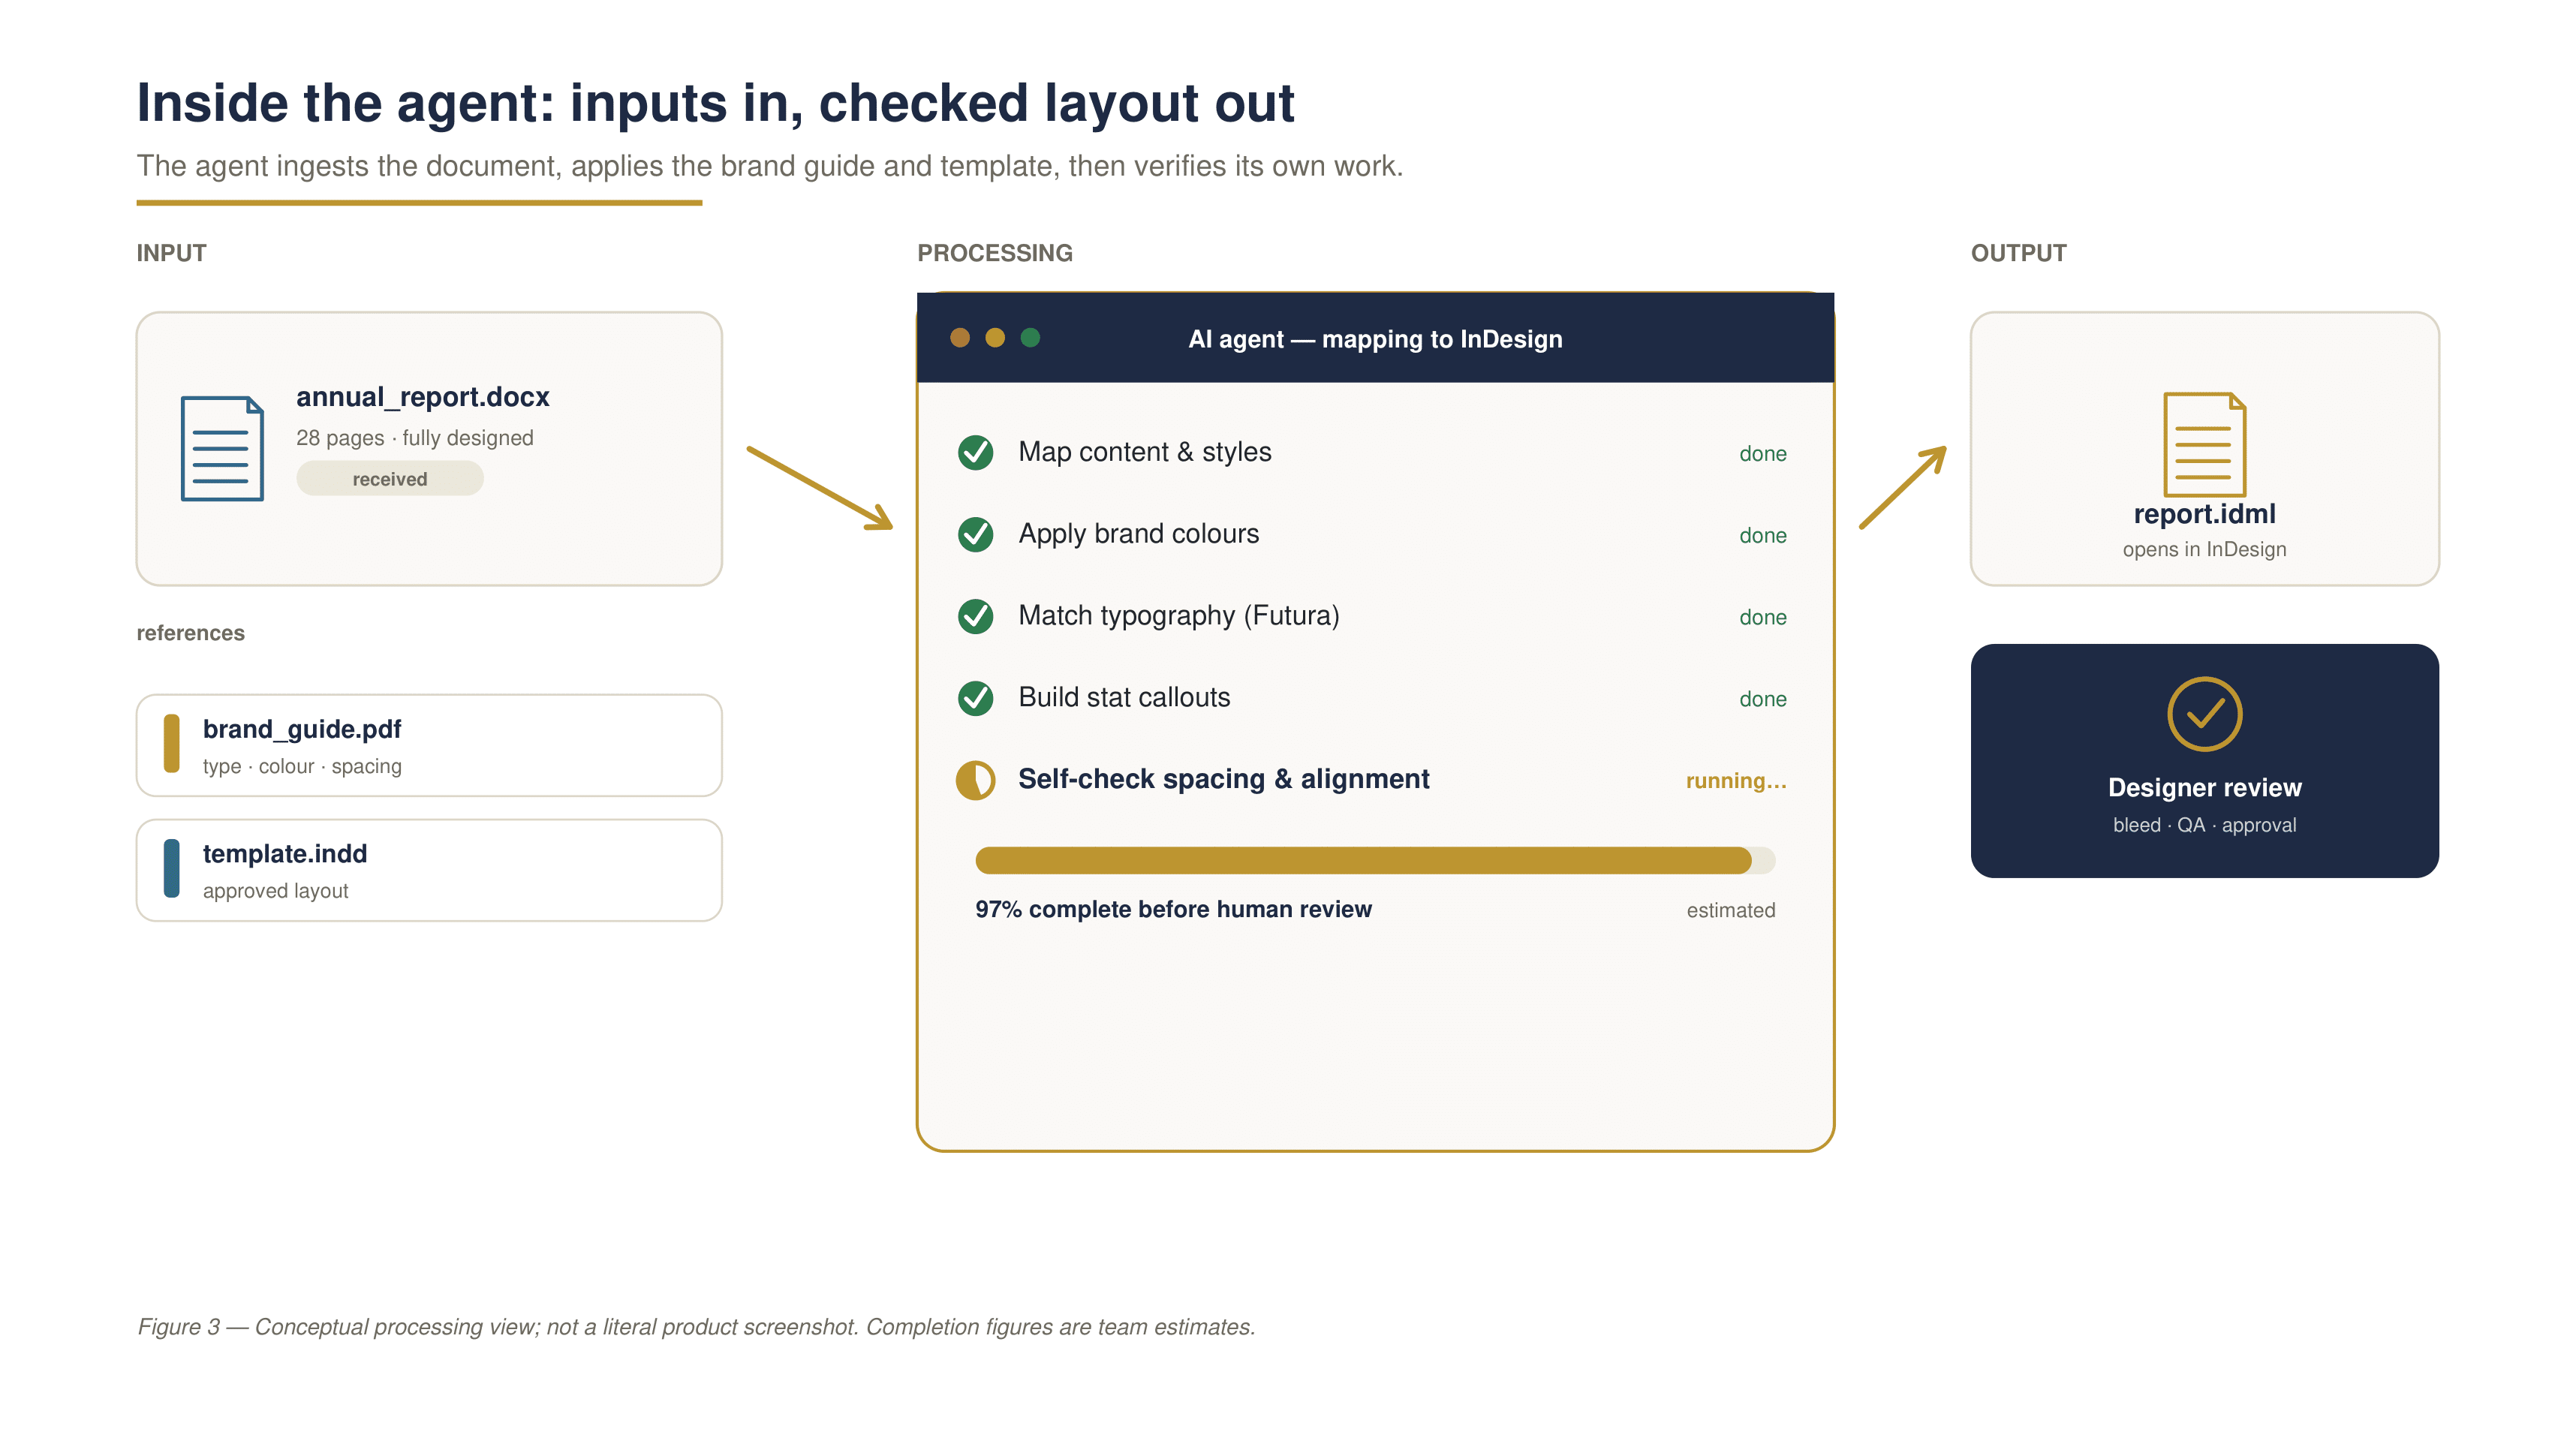2576x1444 pixels.
Task: Click the 'Map content & styles' step label
Action: (1145, 452)
